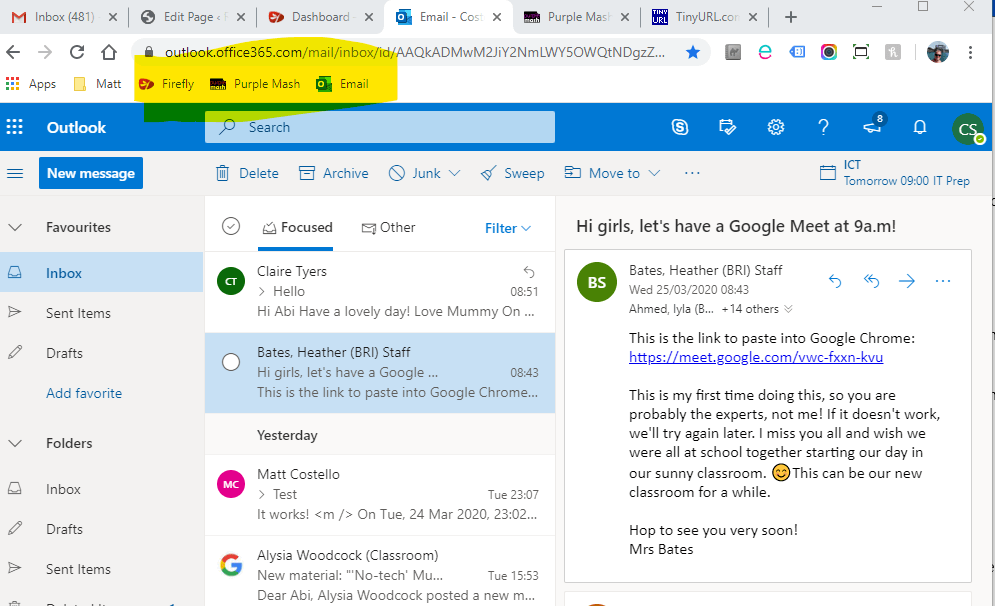
Task: Expand the Junk dropdown arrow
Action: tap(454, 173)
